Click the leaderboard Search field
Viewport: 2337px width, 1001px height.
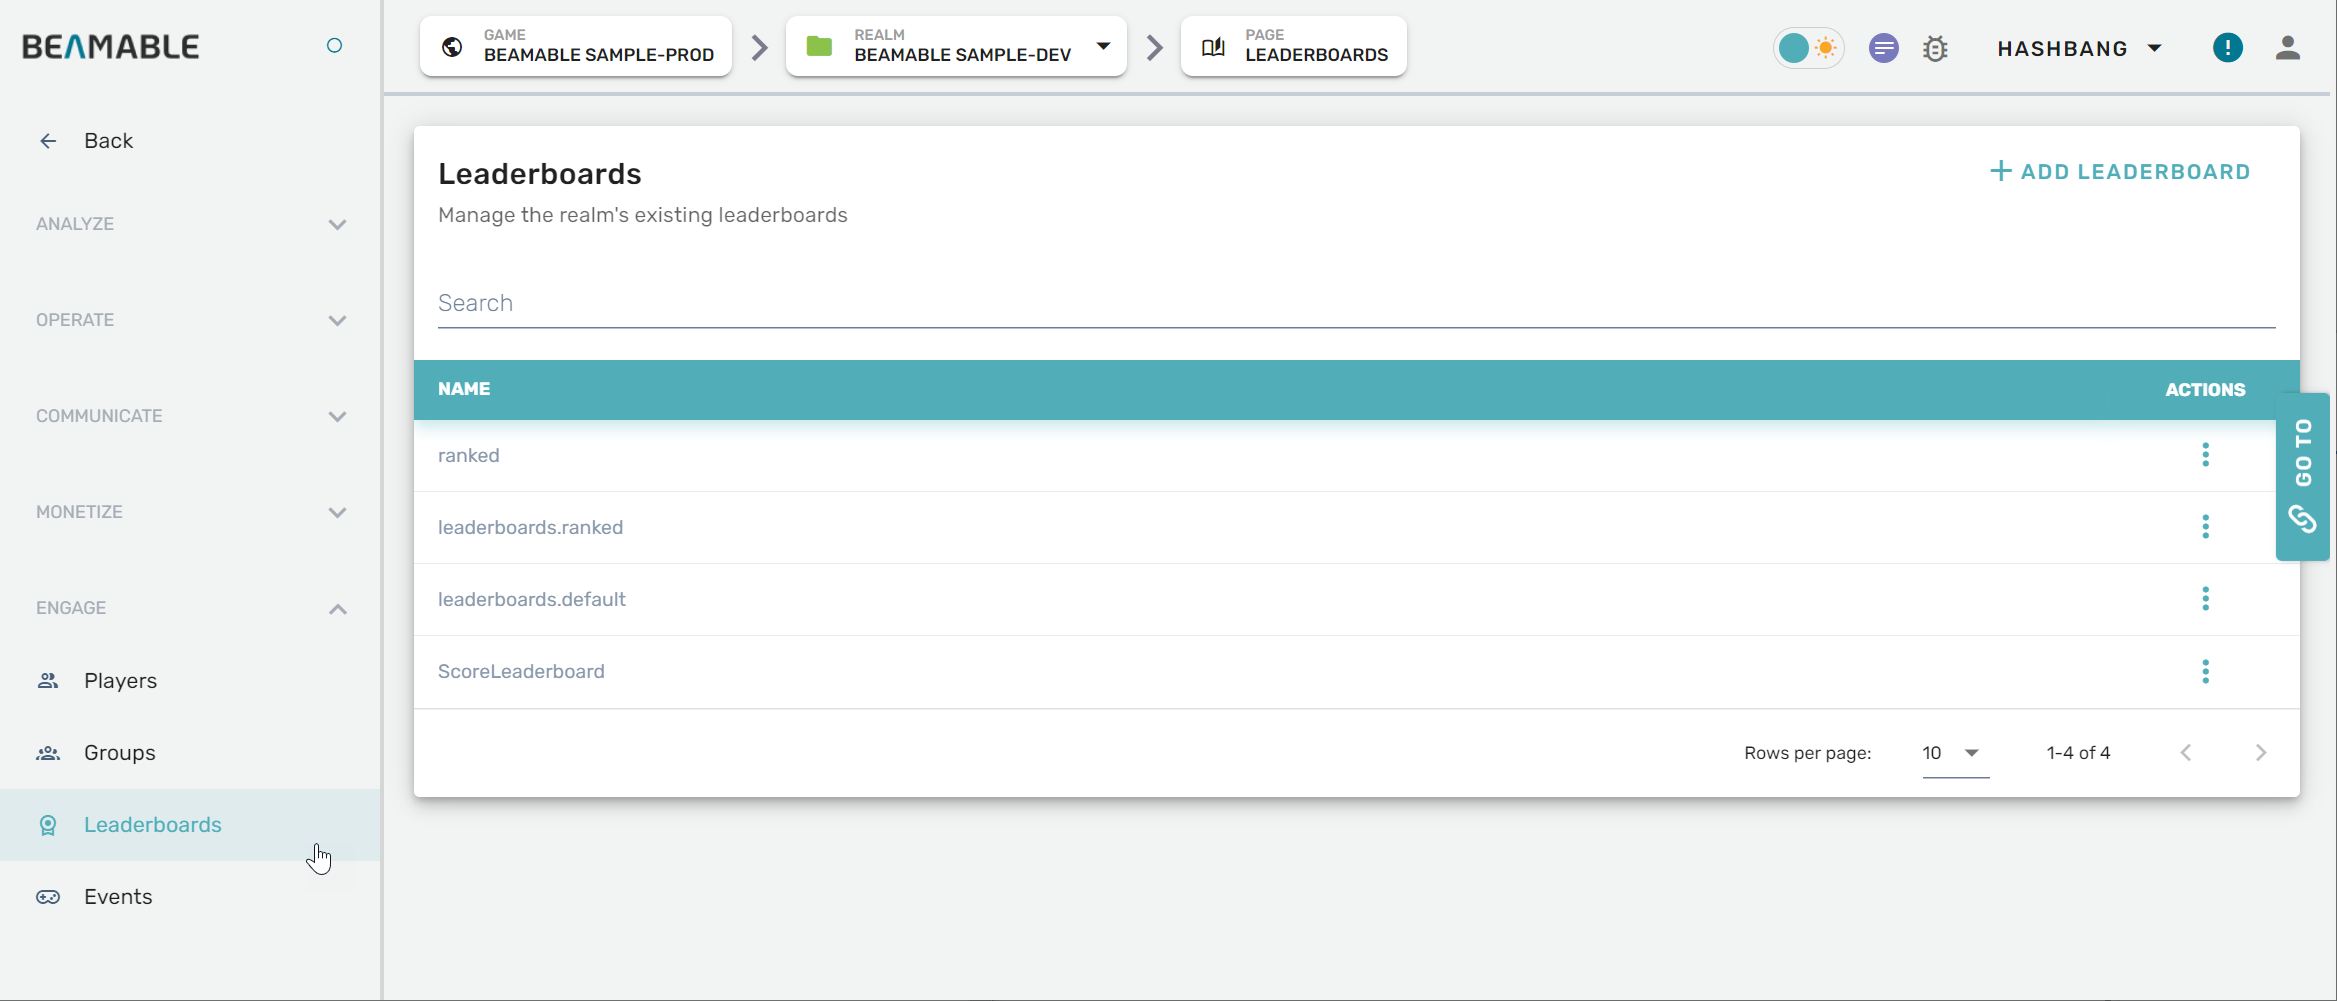1355,303
